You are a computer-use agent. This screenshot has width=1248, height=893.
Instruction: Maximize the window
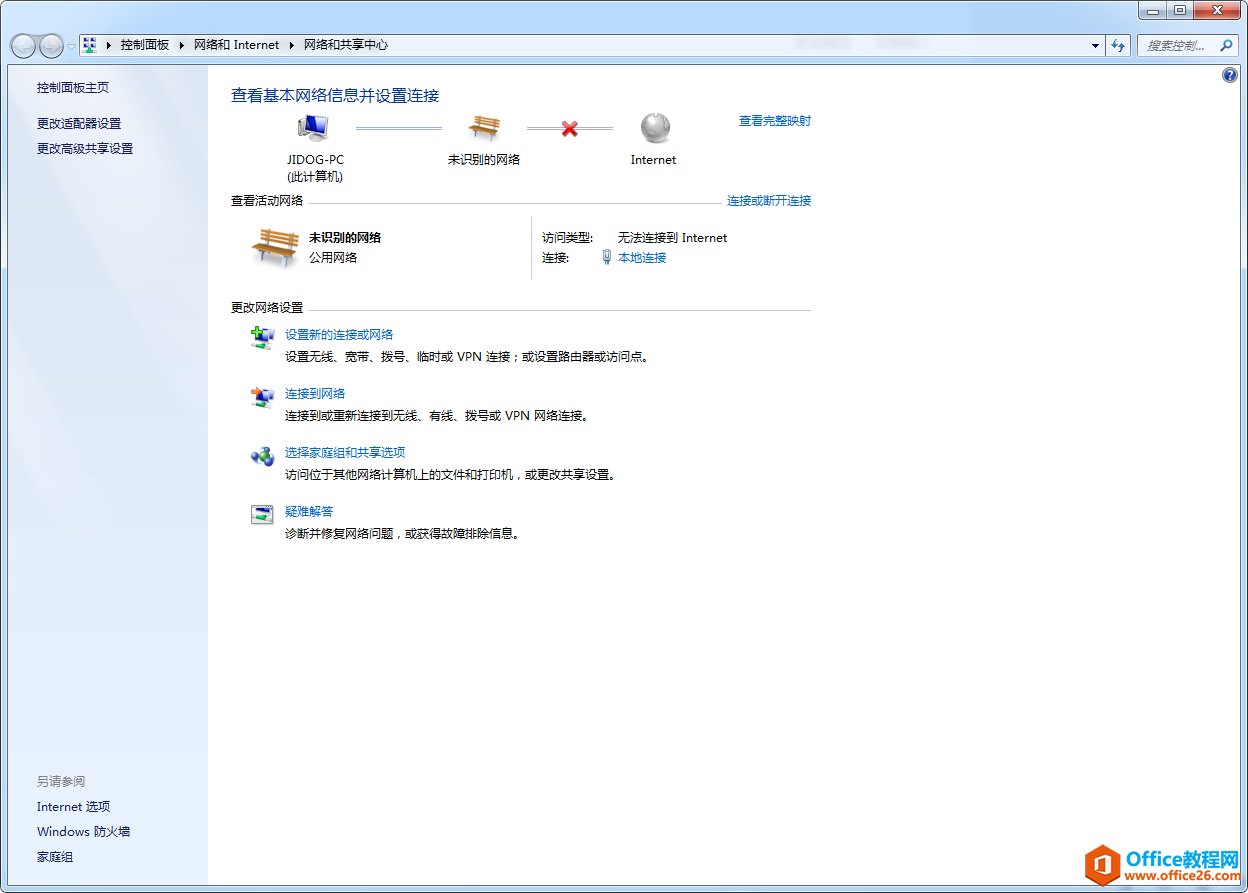[x=1180, y=9]
